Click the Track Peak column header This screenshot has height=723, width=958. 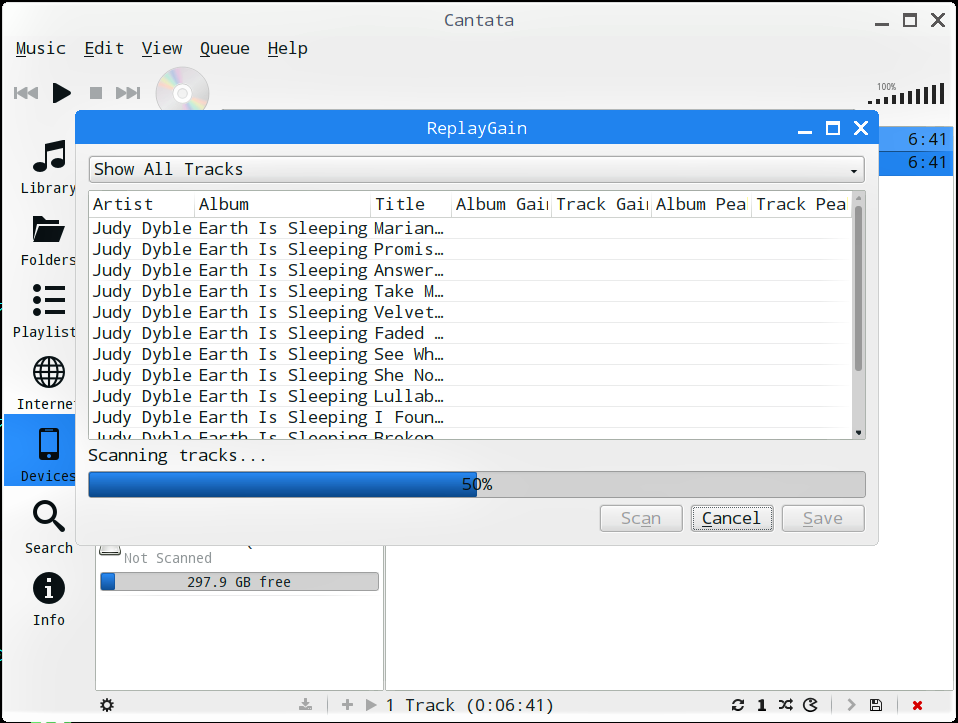[800, 204]
